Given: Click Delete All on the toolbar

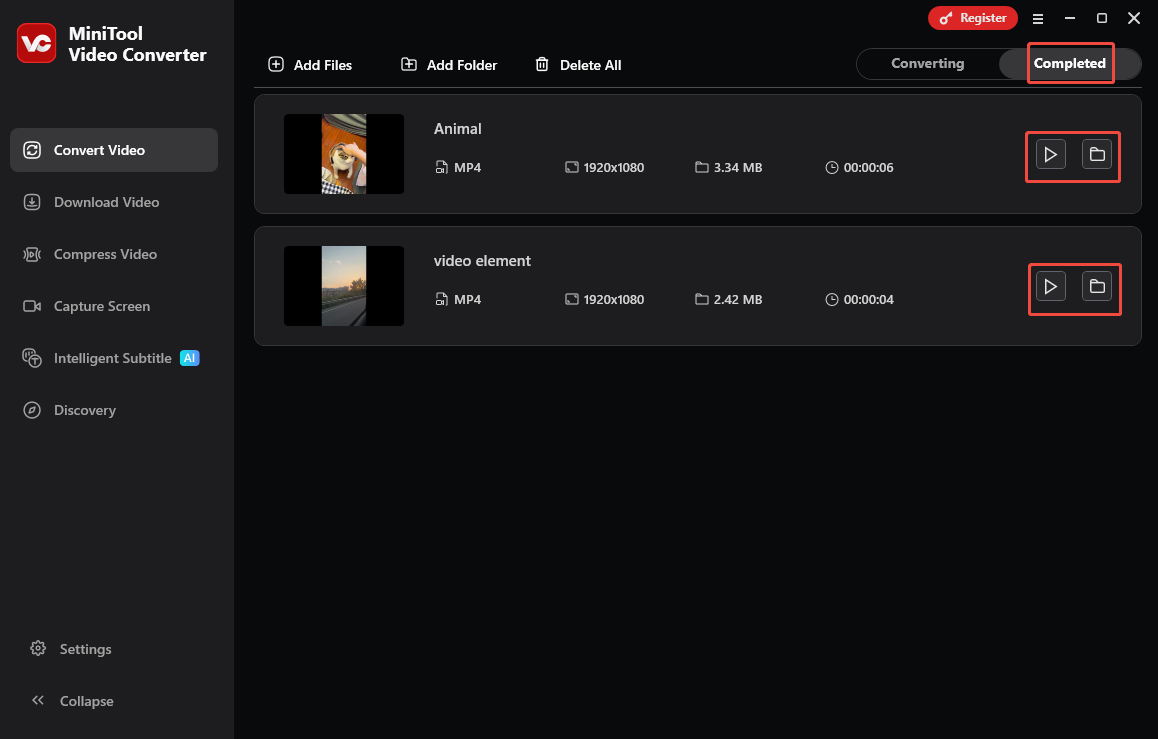Looking at the screenshot, I should click(x=578, y=64).
